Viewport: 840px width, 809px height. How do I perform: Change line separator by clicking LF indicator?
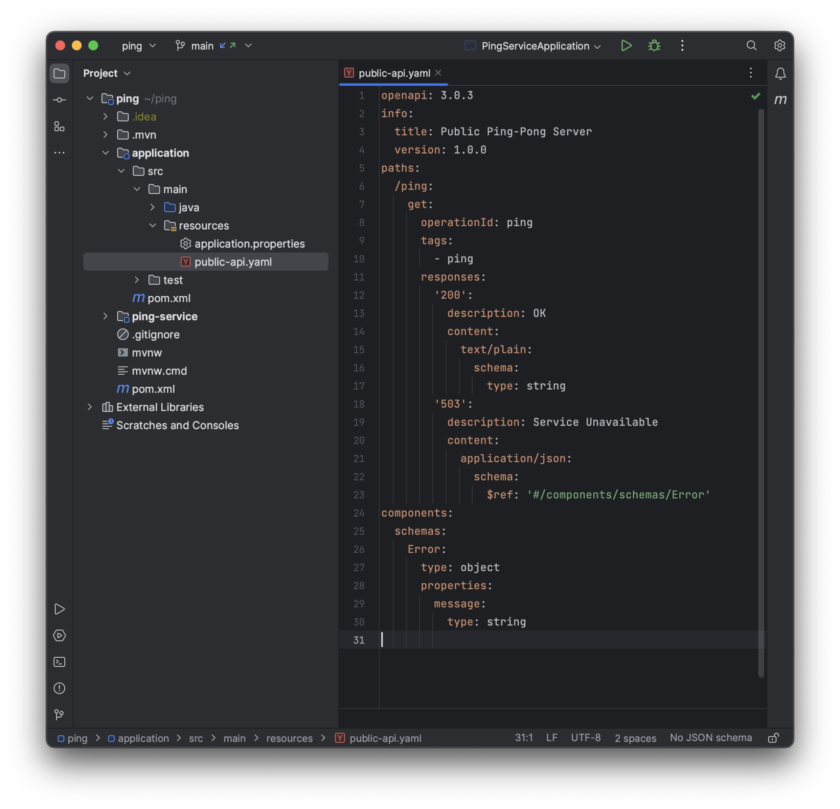click(x=551, y=738)
